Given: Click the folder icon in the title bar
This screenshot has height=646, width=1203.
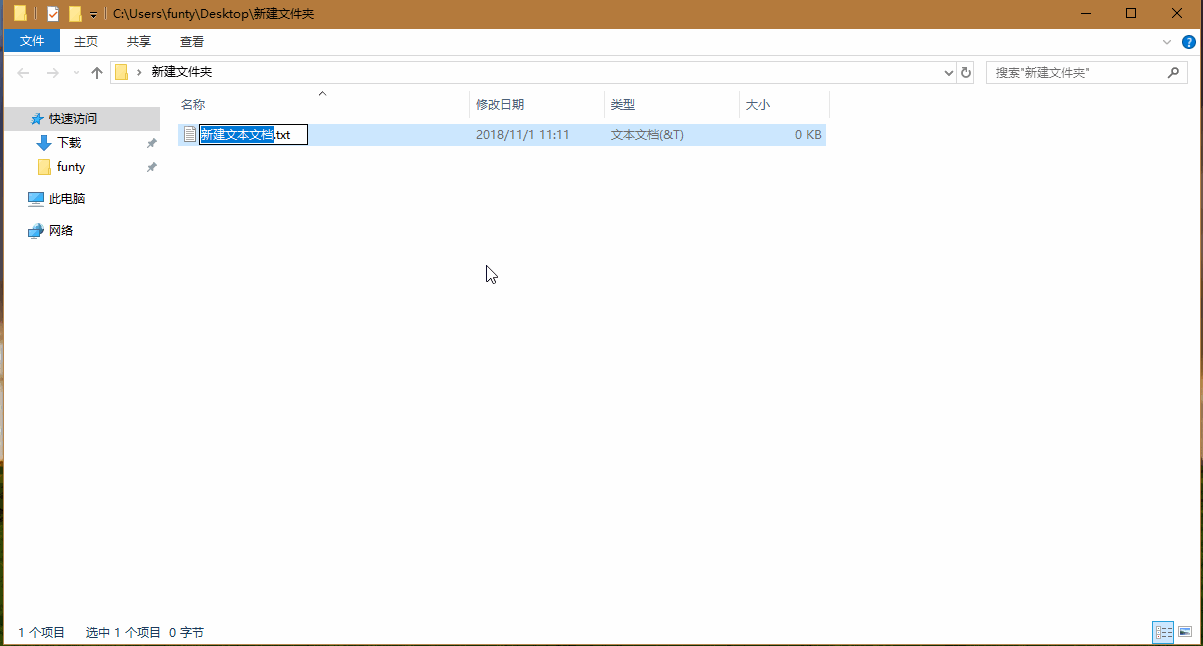Looking at the screenshot, I should pyautogui.click(x=20, y=13).
